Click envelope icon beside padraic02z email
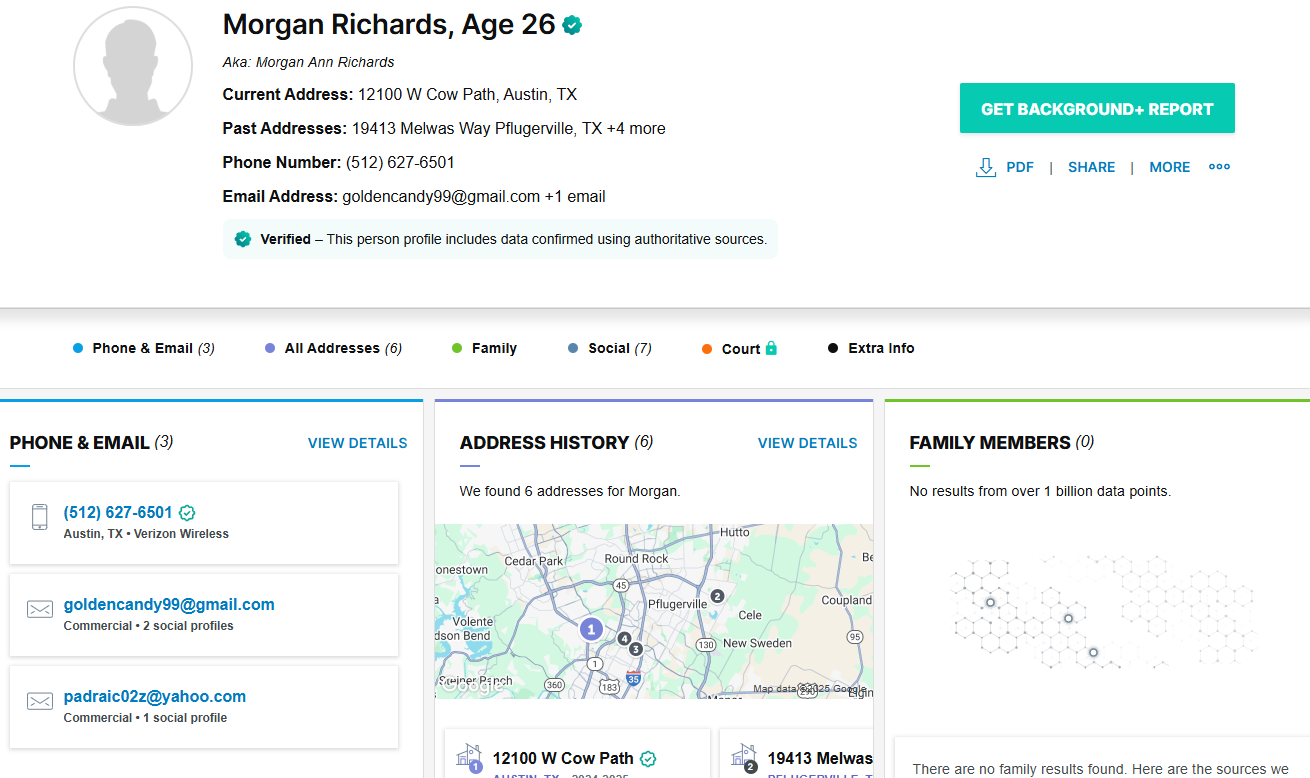1310x778 pixels. coord(40,701)
